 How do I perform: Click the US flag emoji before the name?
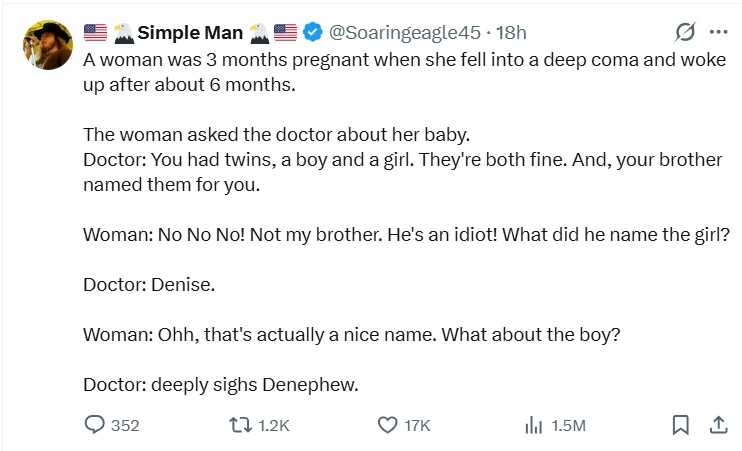tap(95, 33)
